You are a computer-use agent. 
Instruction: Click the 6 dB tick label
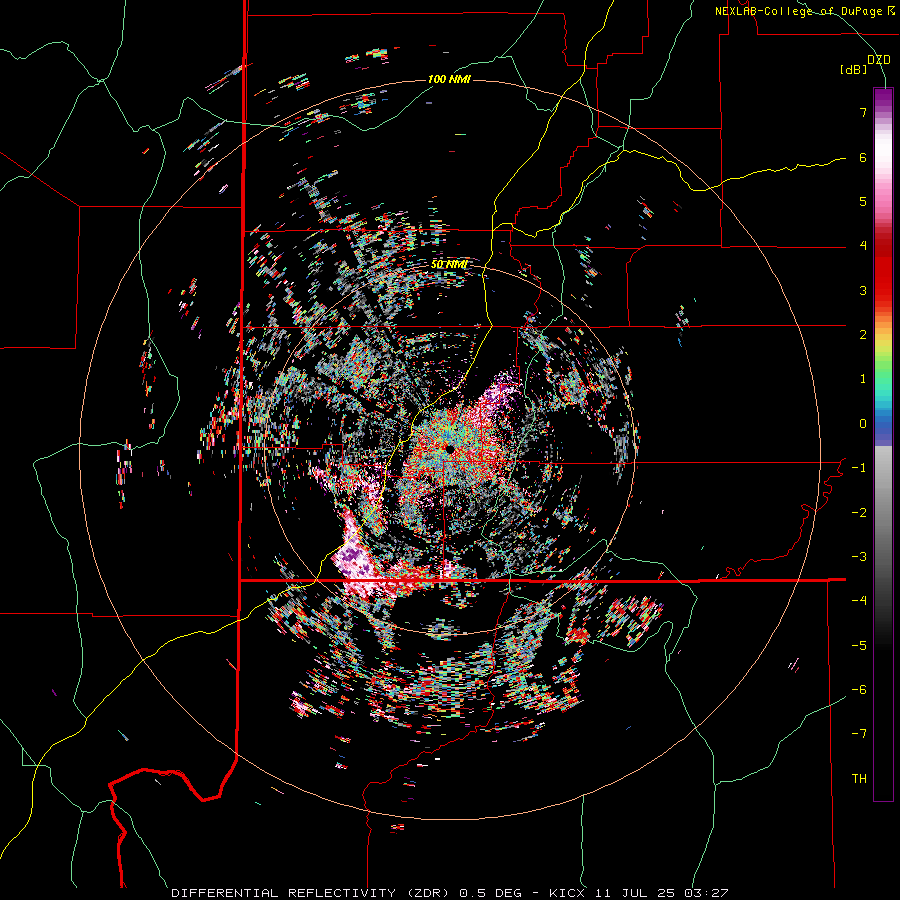click(863, 157)
